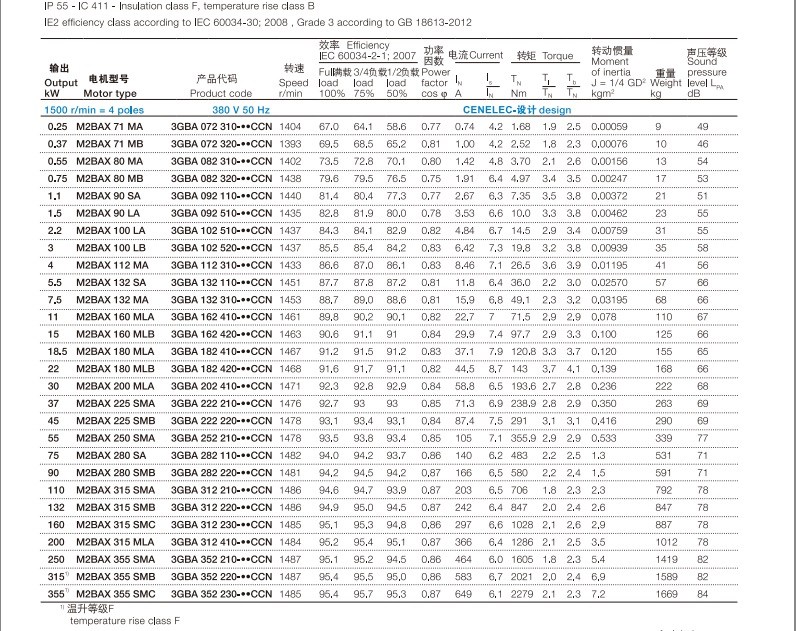Click speed value 1393
Image resolution: width=796 pixels, height=631 pixels.
click(290, 144)
